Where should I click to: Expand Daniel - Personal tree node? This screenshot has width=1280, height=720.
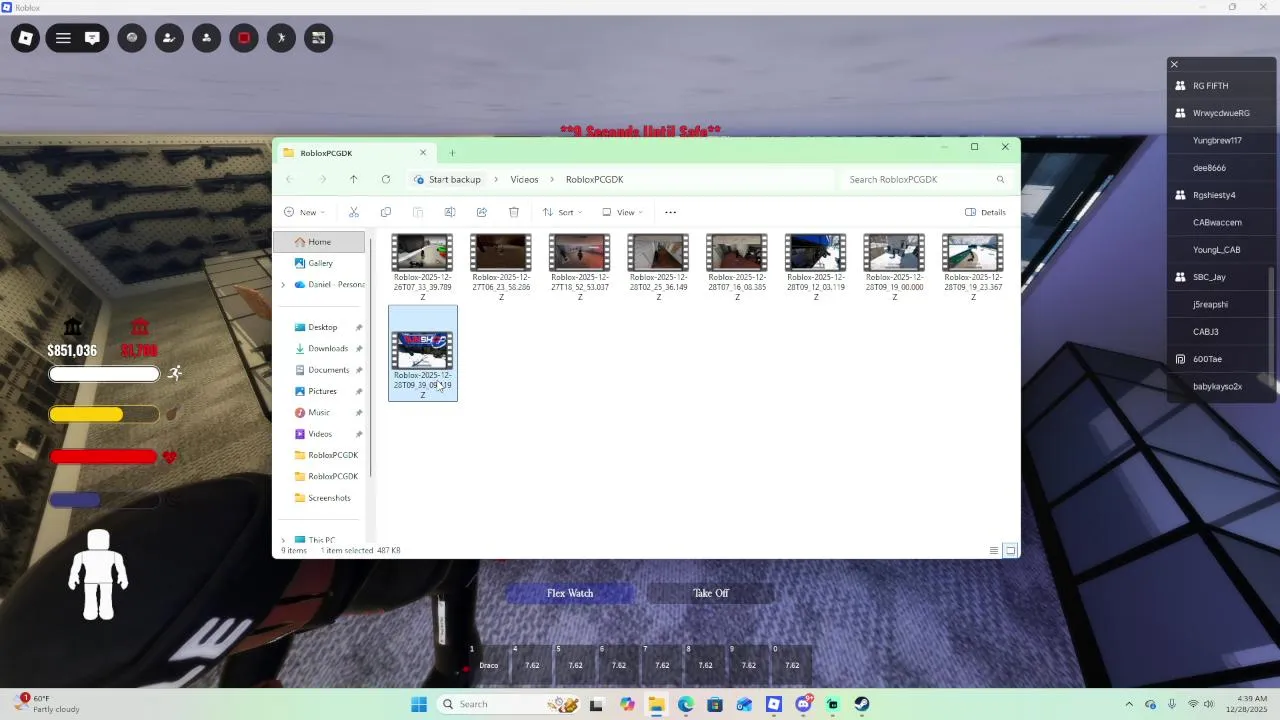283,285
